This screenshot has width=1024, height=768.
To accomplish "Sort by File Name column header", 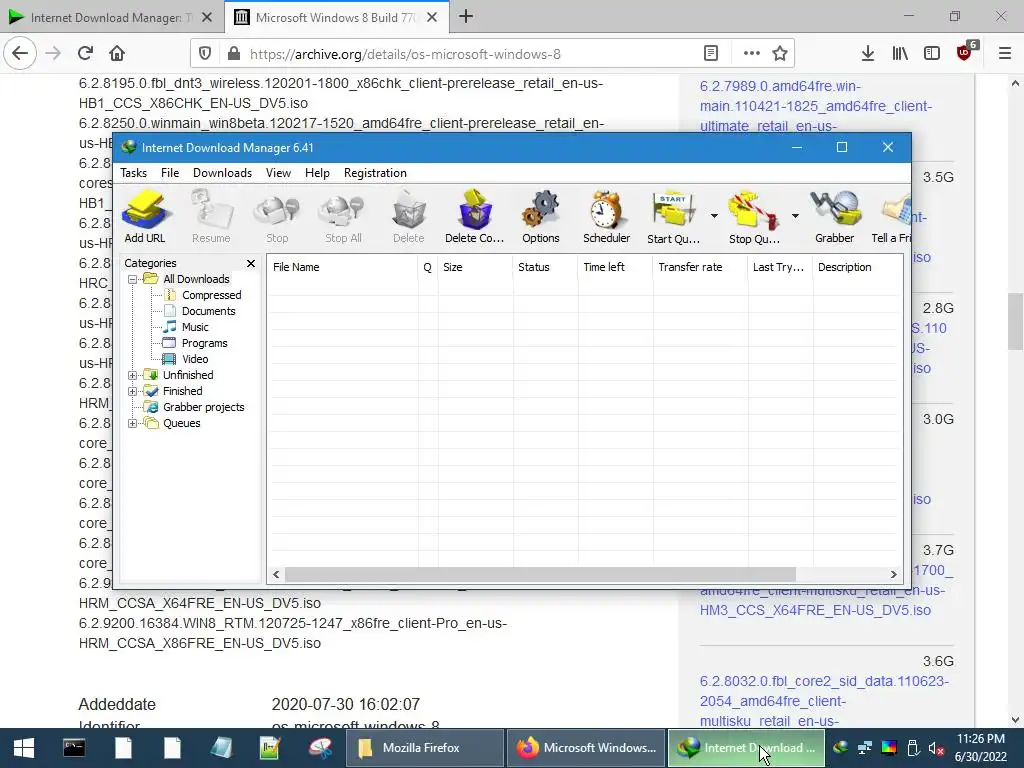I will coord(342,267).
